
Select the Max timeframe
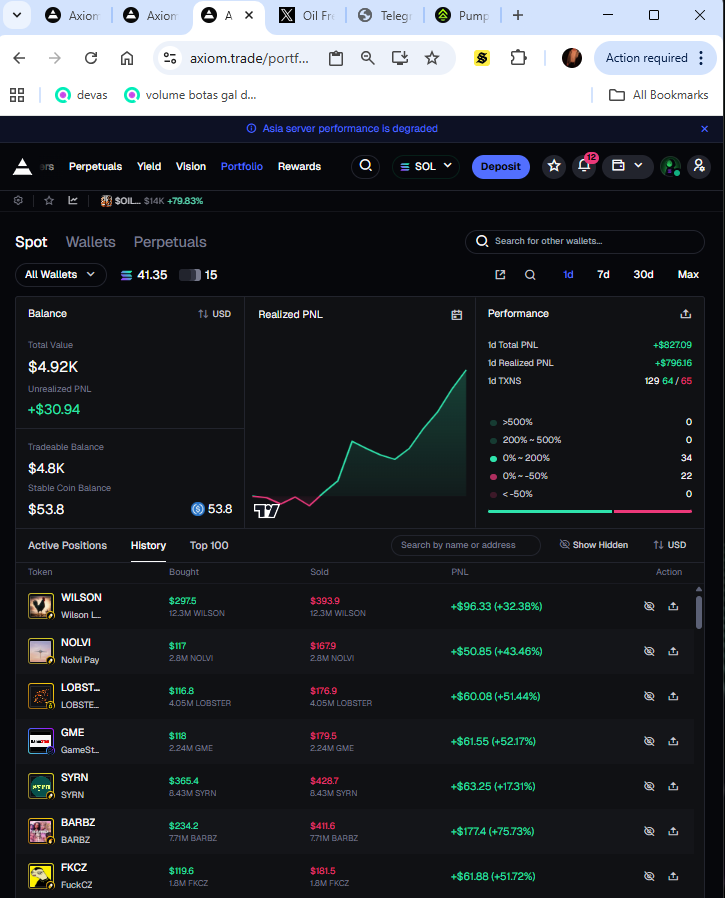coord(688,275)
